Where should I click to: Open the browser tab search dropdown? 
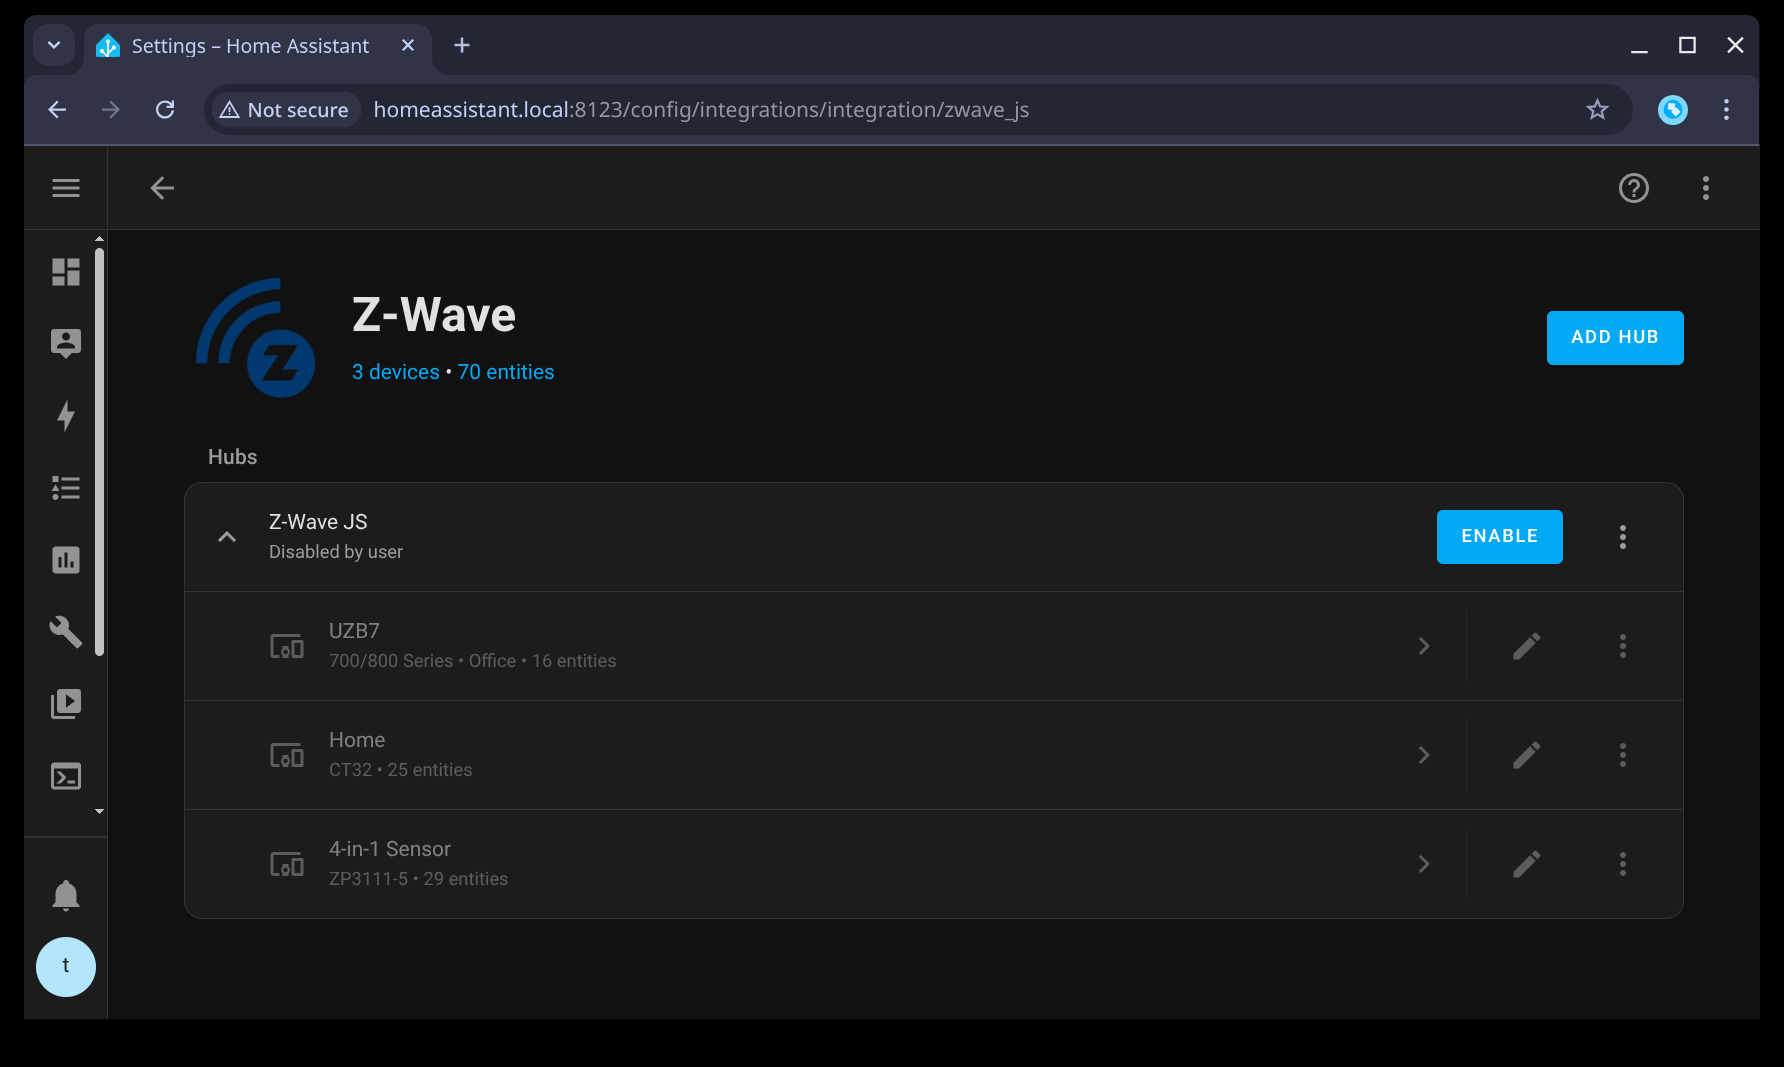(x=54, y=45)
